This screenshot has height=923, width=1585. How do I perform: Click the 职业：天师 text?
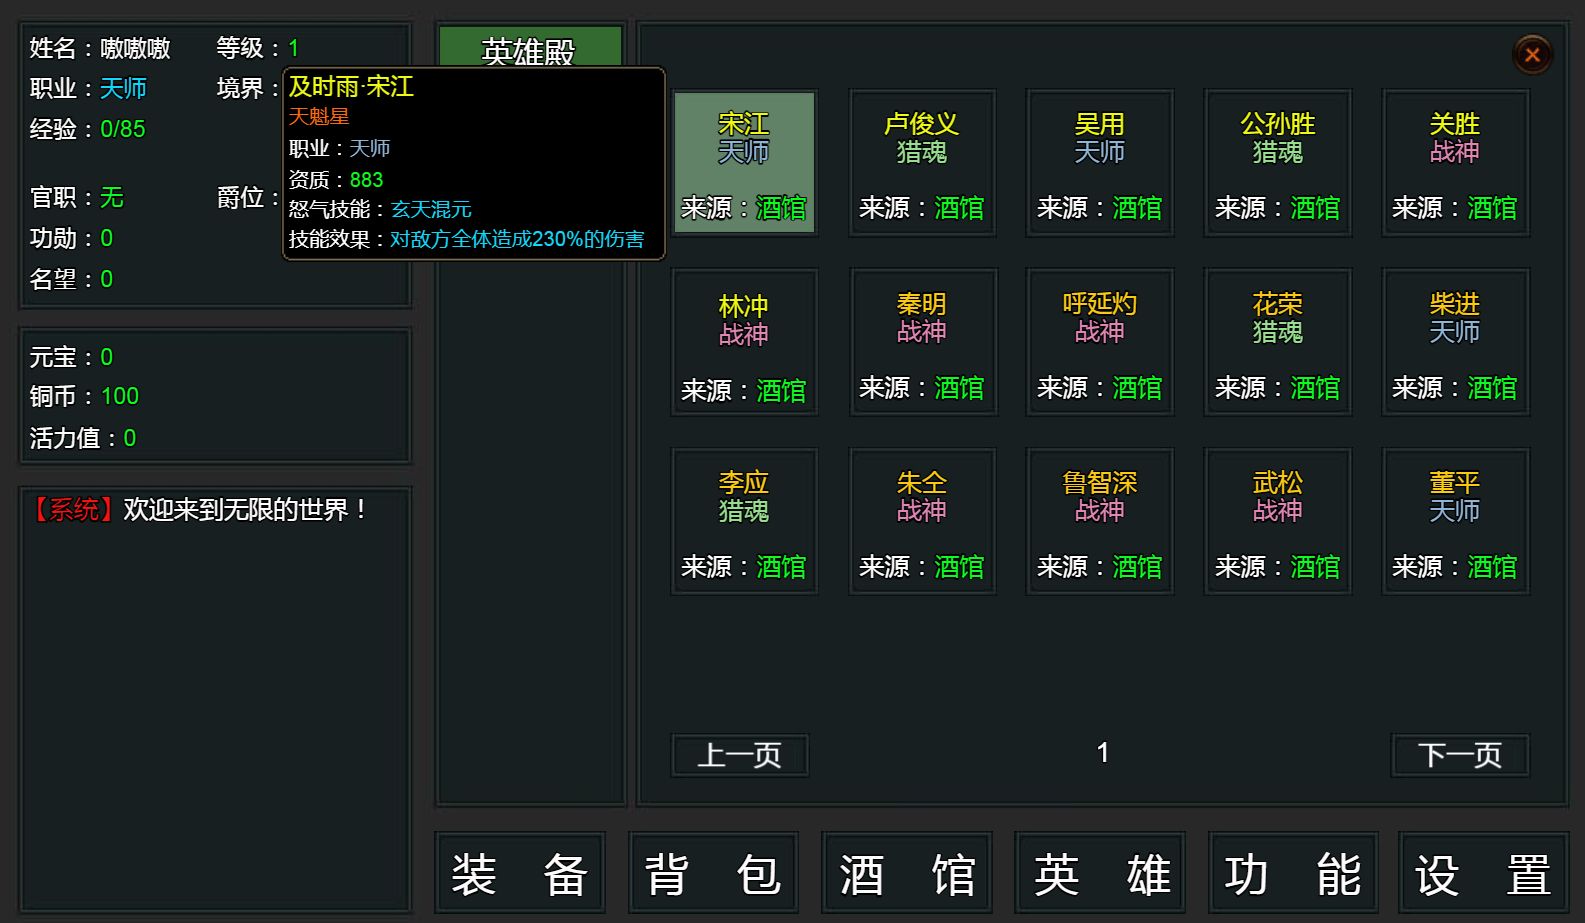[88, 88]
